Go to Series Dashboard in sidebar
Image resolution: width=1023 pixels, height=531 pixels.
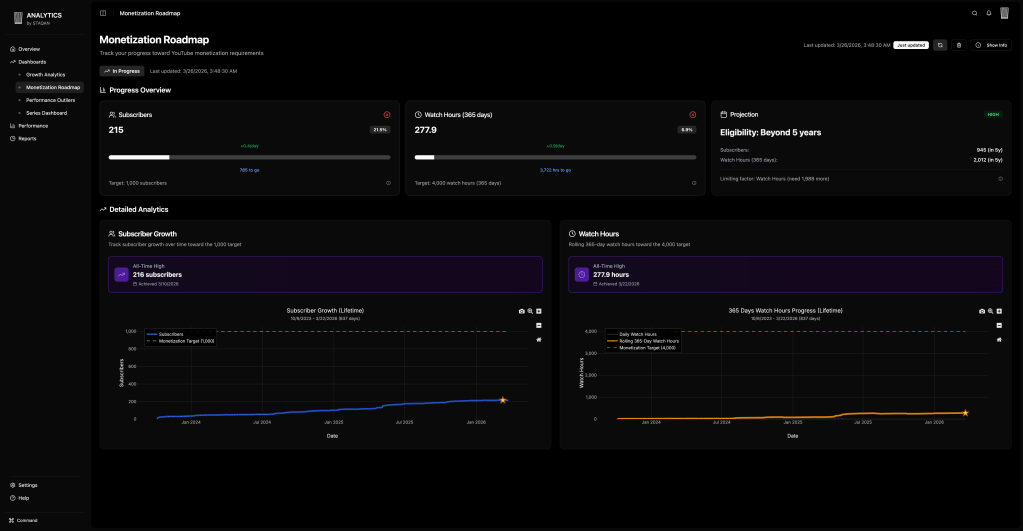[x=47, y=113]
